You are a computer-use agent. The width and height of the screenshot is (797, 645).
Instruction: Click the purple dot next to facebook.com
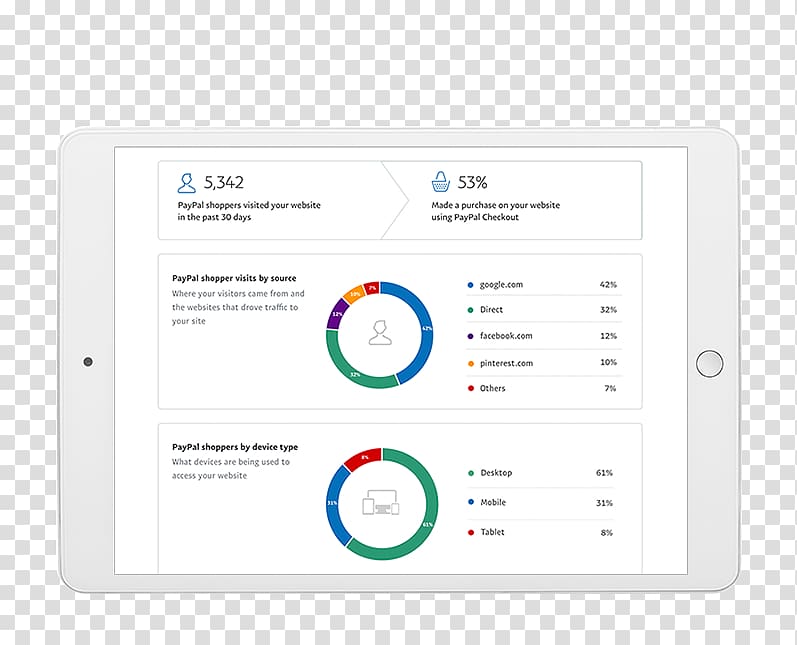[470, 336]
